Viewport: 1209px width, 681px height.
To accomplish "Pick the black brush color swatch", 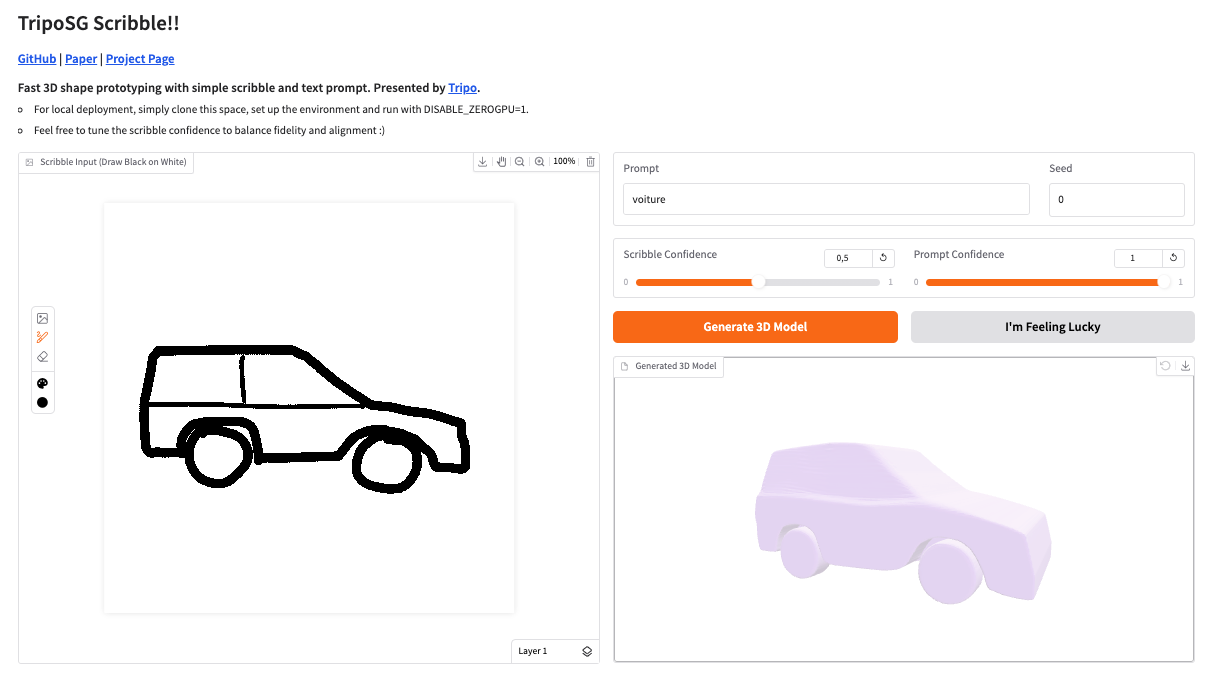I will pyautogui.click(x=42, y=403).
